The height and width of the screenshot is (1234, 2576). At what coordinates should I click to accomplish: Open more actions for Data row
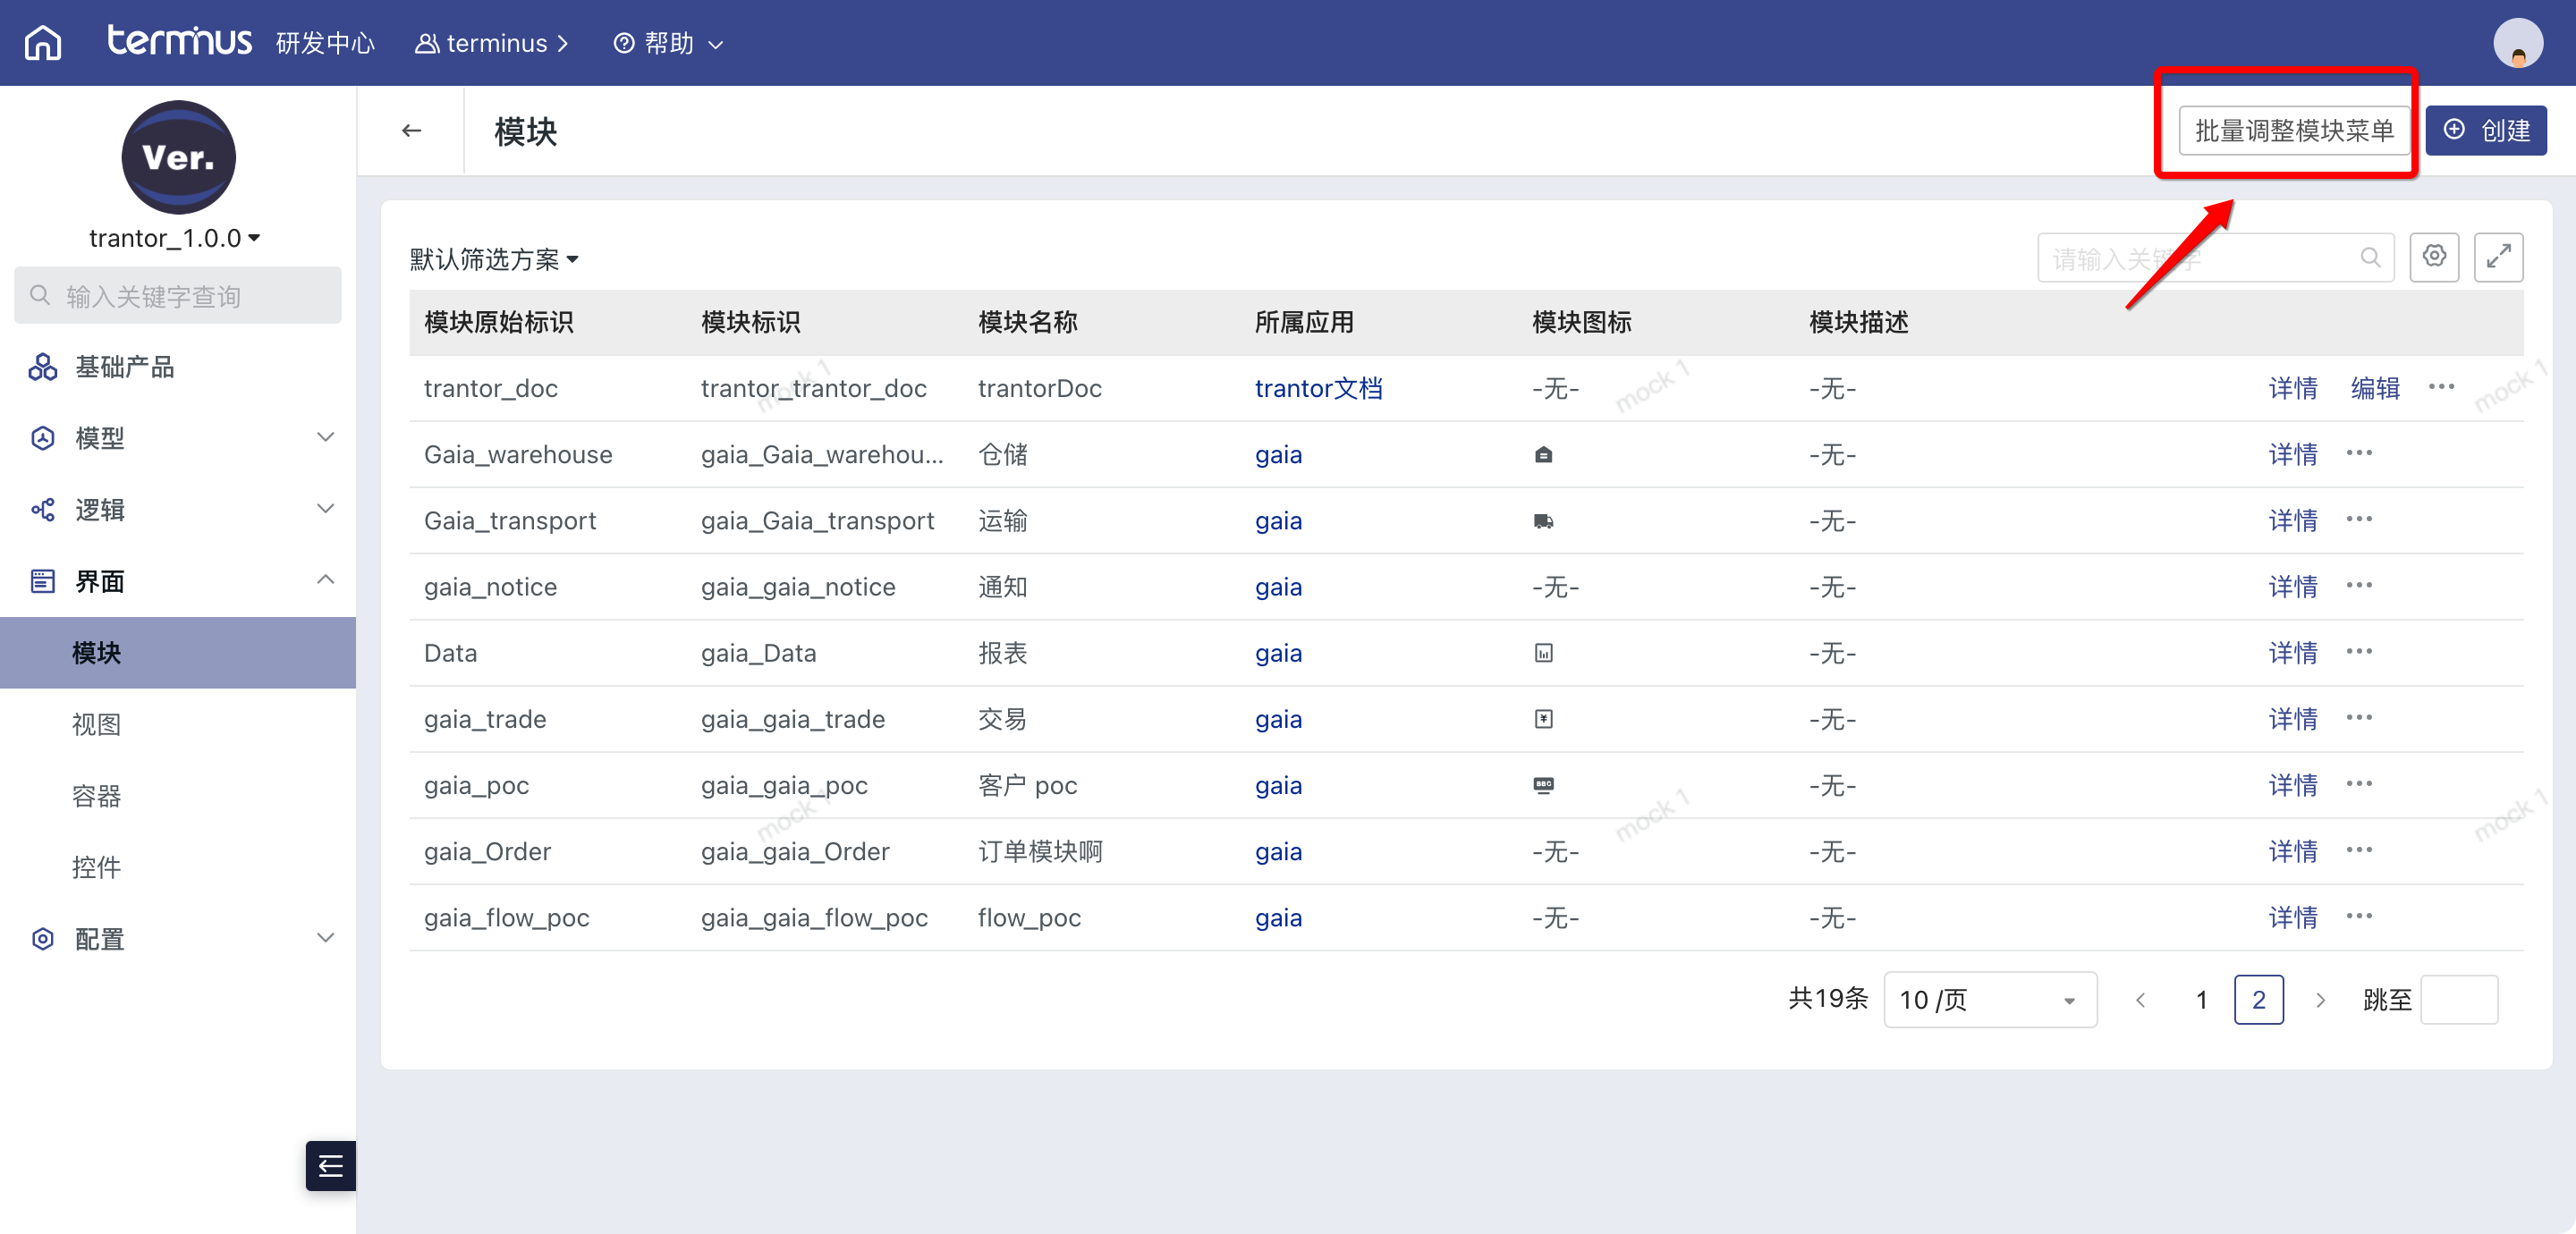pos(2359,651)
